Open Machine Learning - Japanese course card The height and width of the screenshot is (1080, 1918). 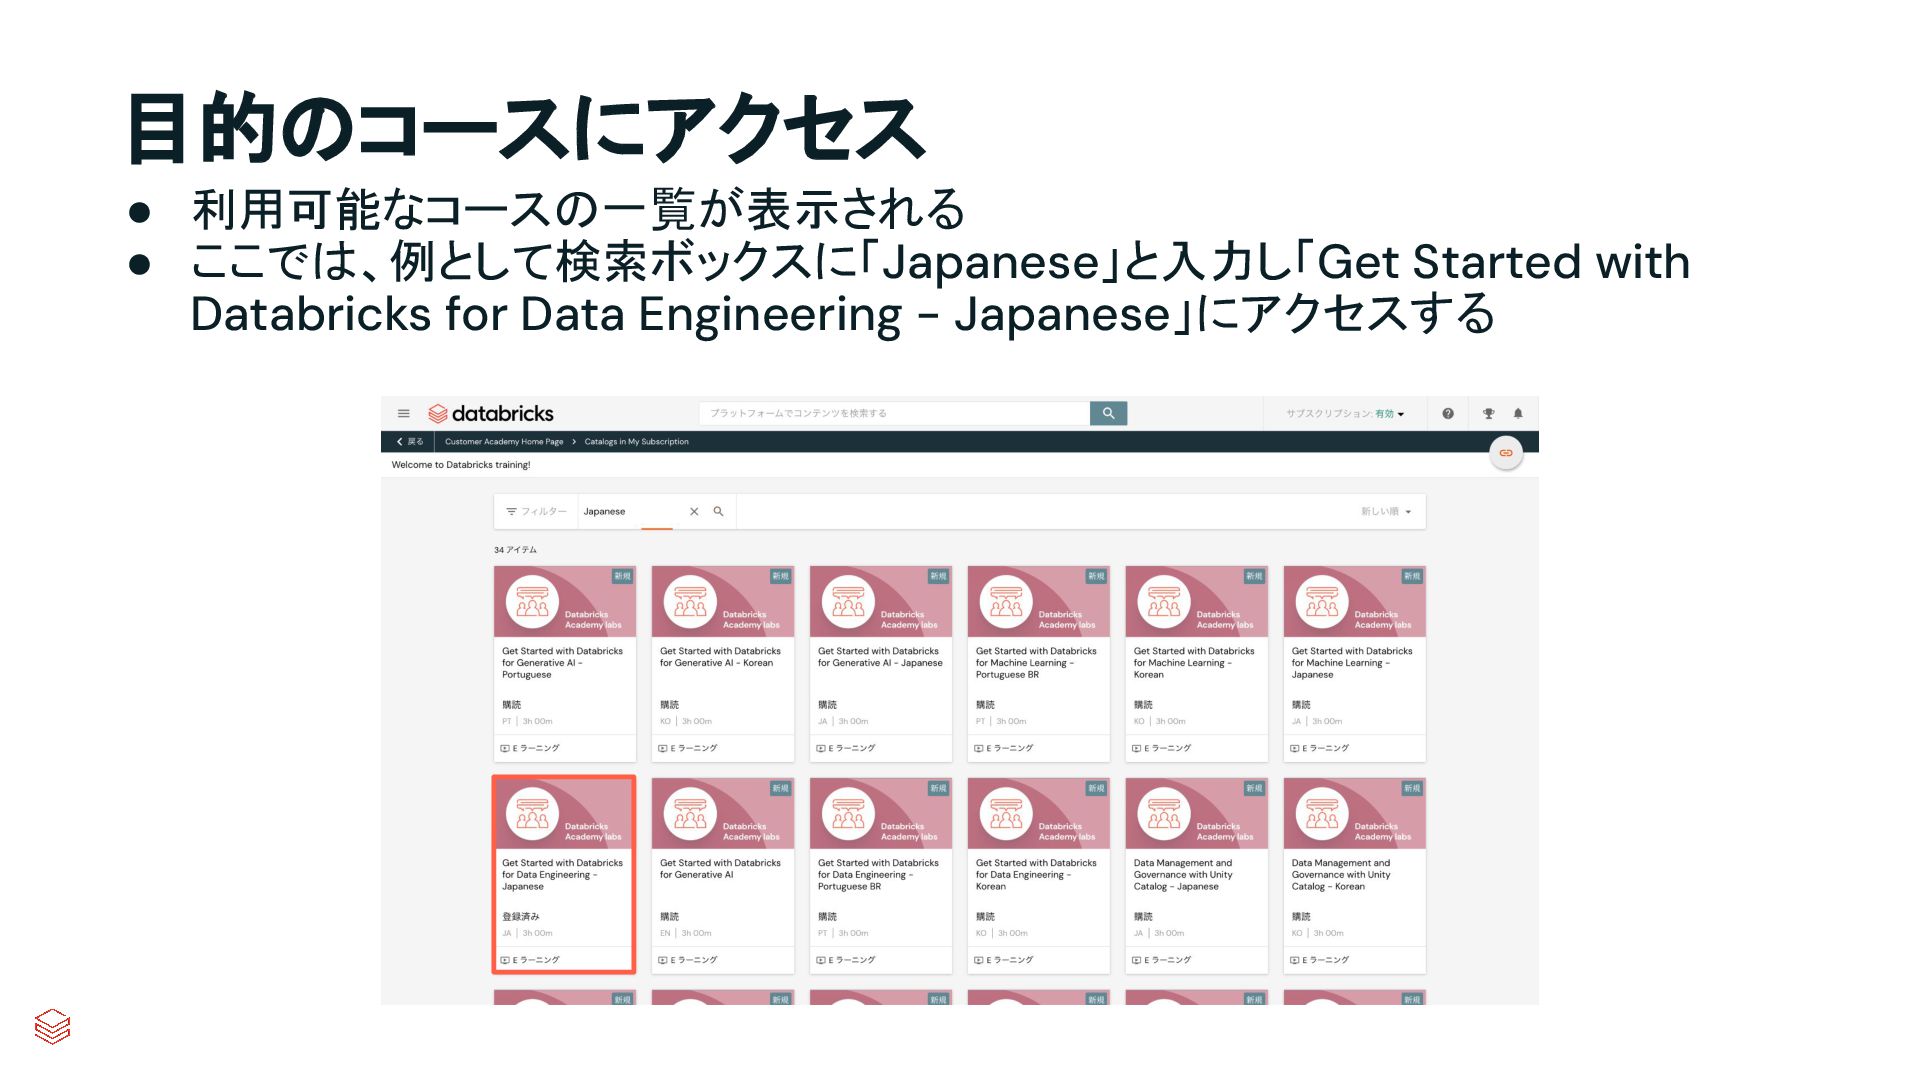(1354, 663)
